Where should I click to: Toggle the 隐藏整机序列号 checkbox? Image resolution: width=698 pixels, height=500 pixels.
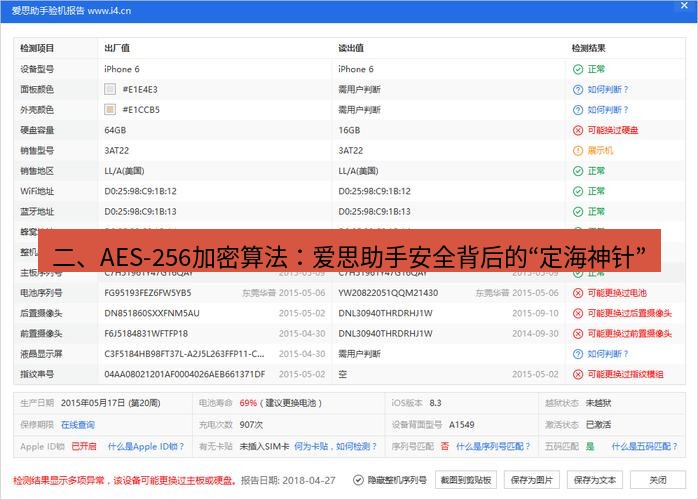pos(358,480)
